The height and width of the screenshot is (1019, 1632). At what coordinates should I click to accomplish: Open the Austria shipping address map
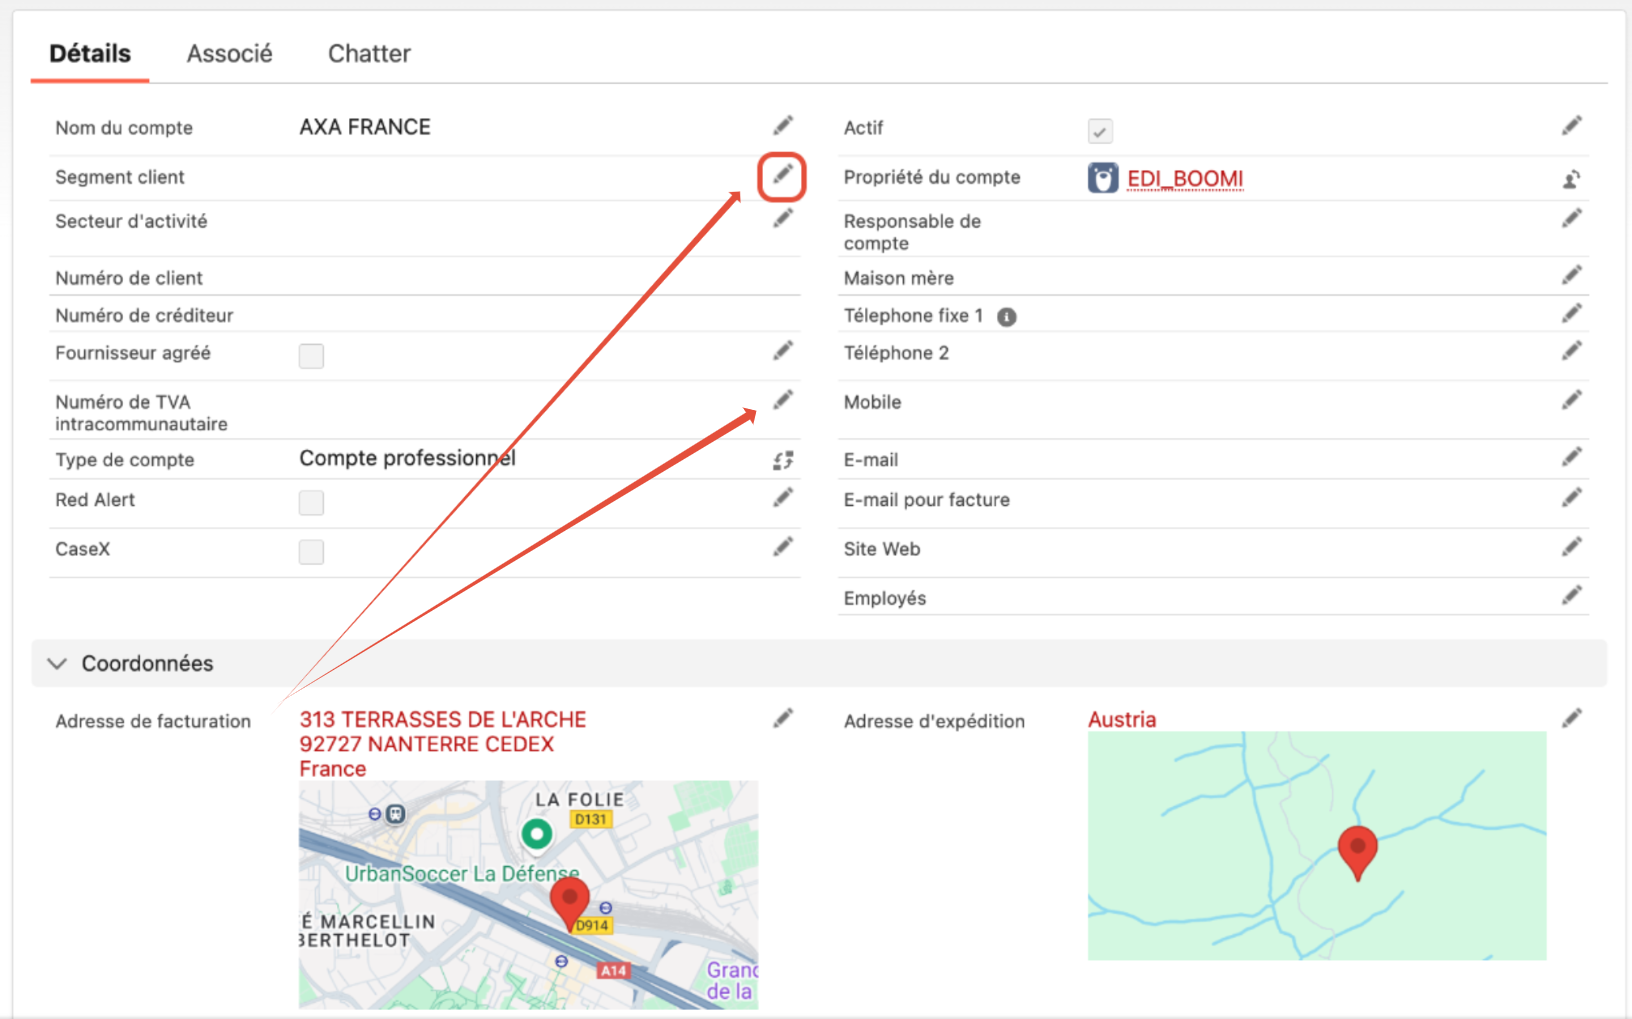(1317, 846)
